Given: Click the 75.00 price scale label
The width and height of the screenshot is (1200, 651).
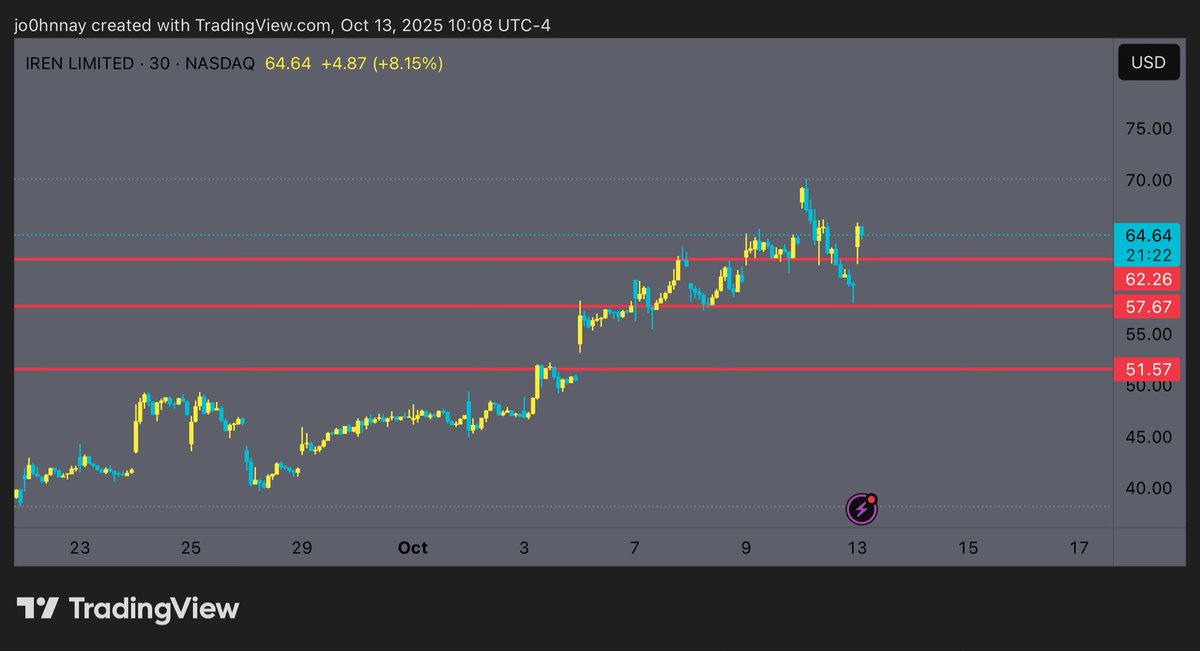Looking at the screenshot, I should [x=1147, y=129].
